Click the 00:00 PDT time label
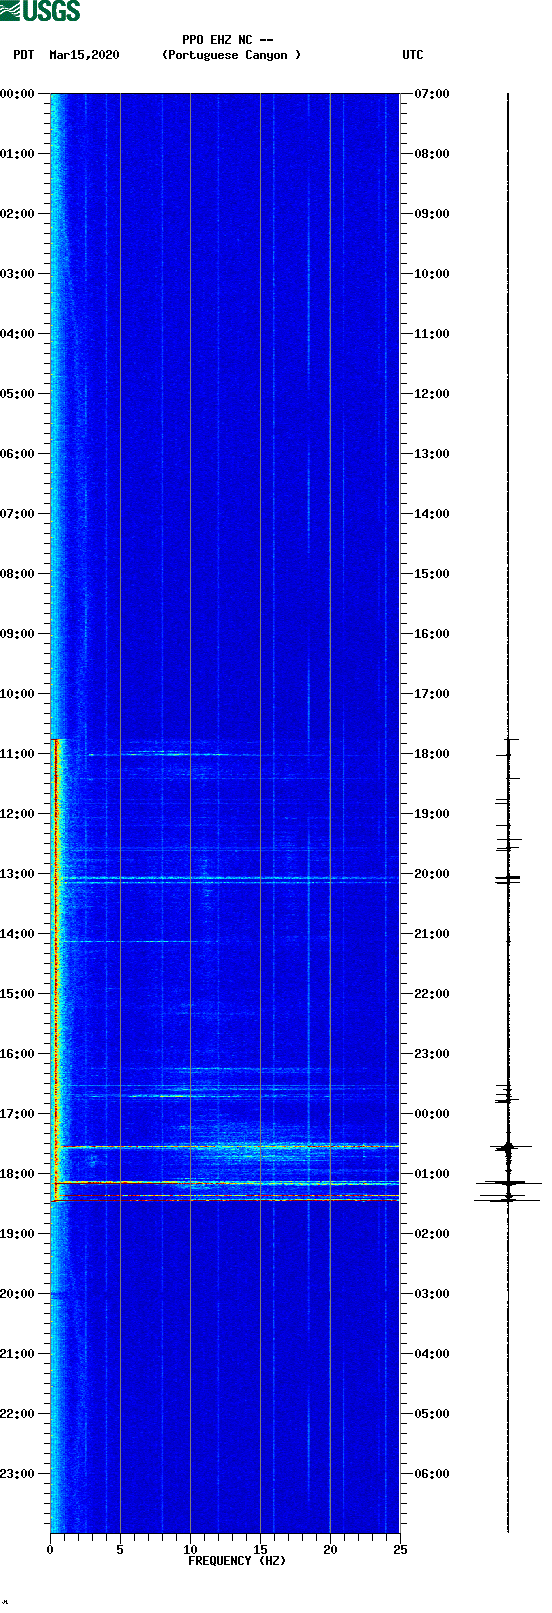Viewport: 552px width, 1613px height. [18, 94]
